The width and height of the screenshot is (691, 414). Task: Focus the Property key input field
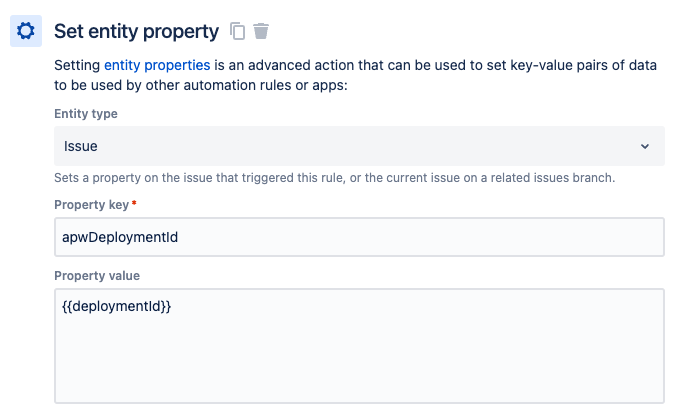click(x=359, y=237)
